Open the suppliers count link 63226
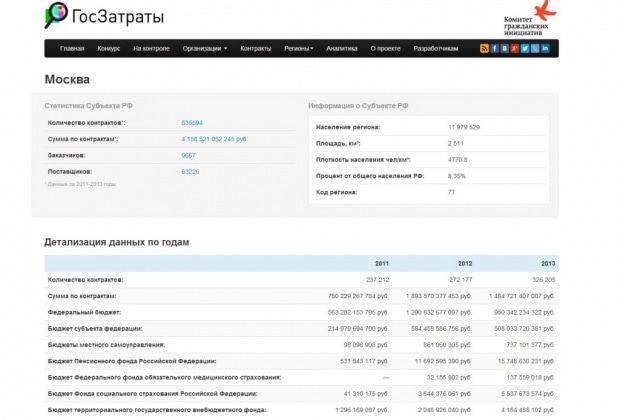Screen dimensions: 620x420 pos(190,171)
